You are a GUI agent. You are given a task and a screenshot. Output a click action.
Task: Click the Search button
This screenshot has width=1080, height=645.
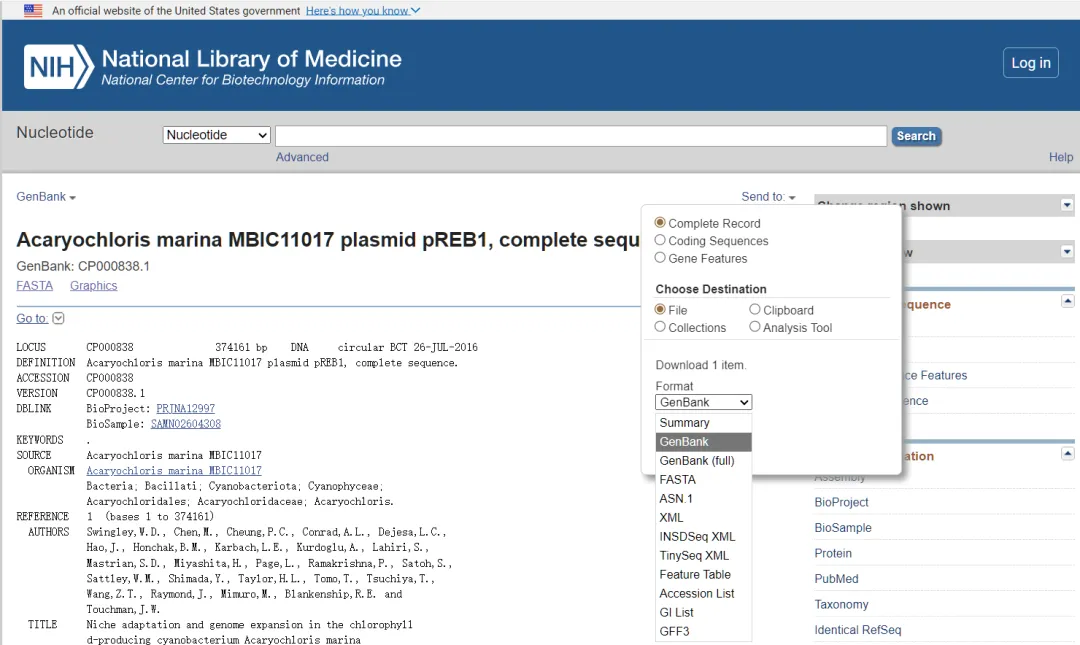point(915,136)
